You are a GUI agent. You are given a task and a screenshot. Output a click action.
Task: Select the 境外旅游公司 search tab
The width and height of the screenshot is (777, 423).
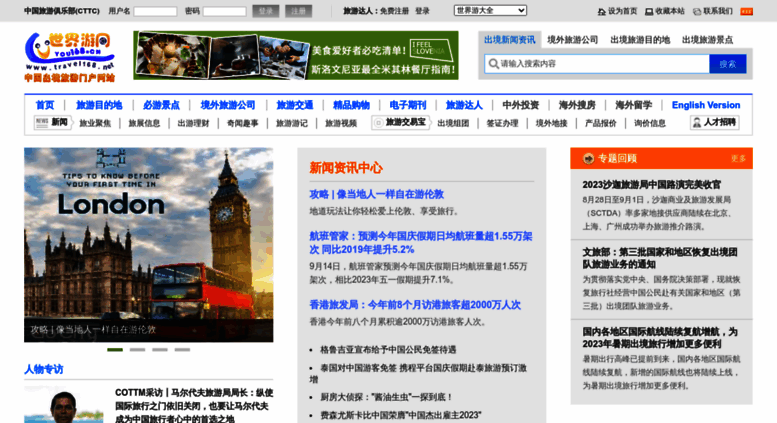point(572,40)
